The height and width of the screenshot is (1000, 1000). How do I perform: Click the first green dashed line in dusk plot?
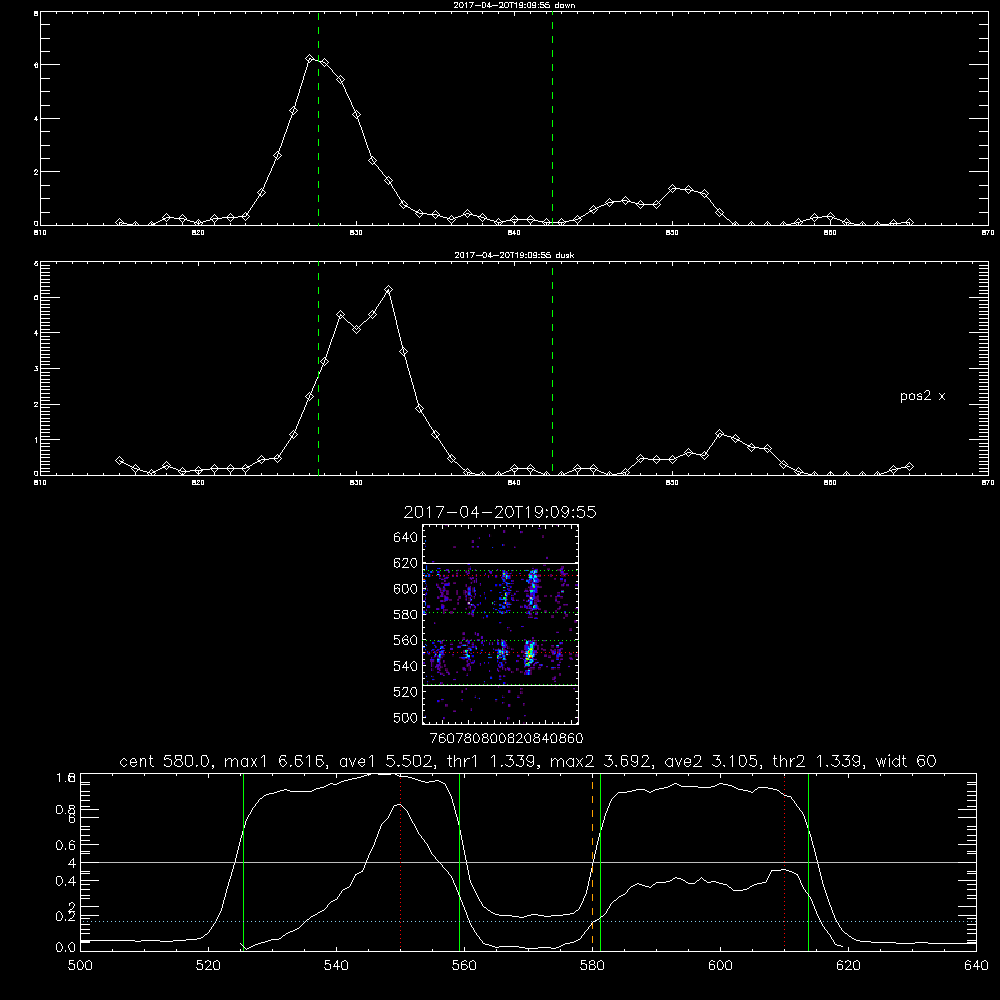[x=318, y=368]
